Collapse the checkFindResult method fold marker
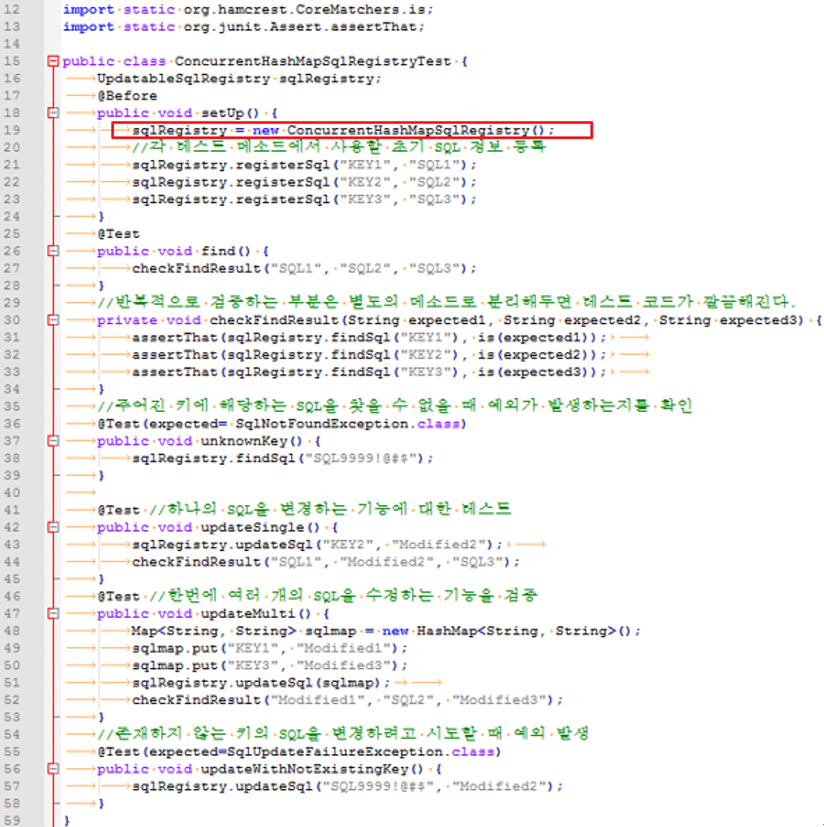824x827 pixels. tap(53, 320)
